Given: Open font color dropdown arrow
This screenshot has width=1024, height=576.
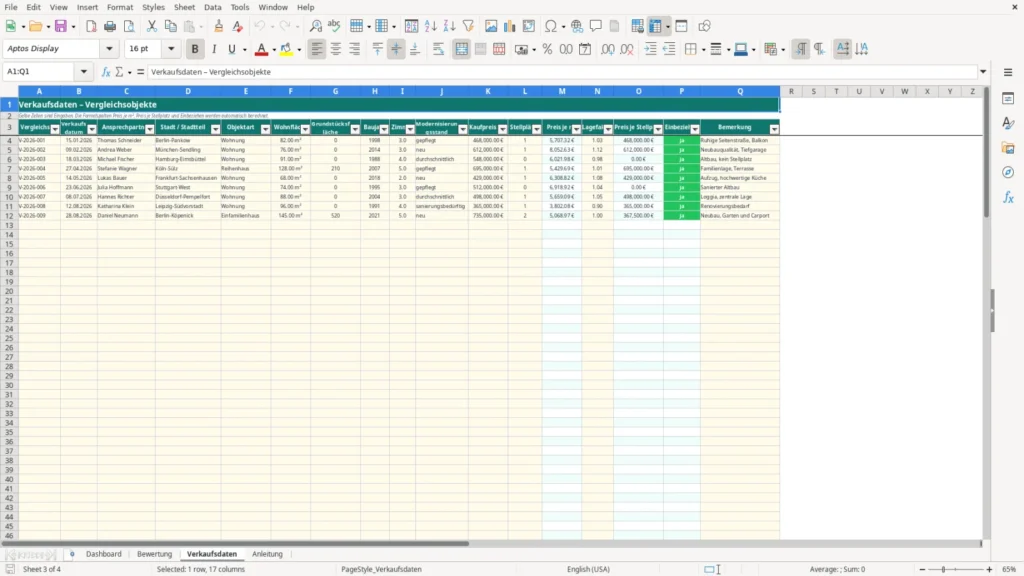Looking at the screenshot, I should point(274,50).
